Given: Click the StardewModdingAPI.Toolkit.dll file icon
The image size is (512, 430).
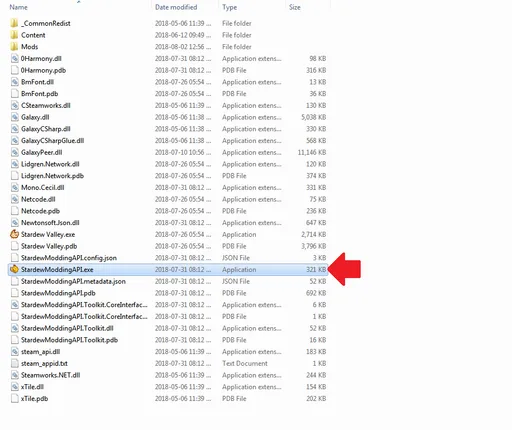Looking at the screenshot, I should pos(14,328).
